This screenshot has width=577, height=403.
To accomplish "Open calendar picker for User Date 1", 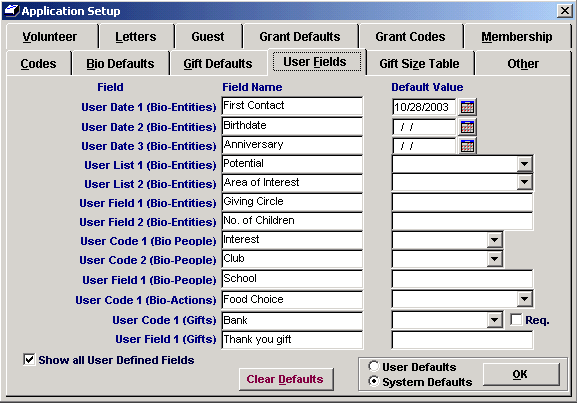I will [x=467, y=107].
